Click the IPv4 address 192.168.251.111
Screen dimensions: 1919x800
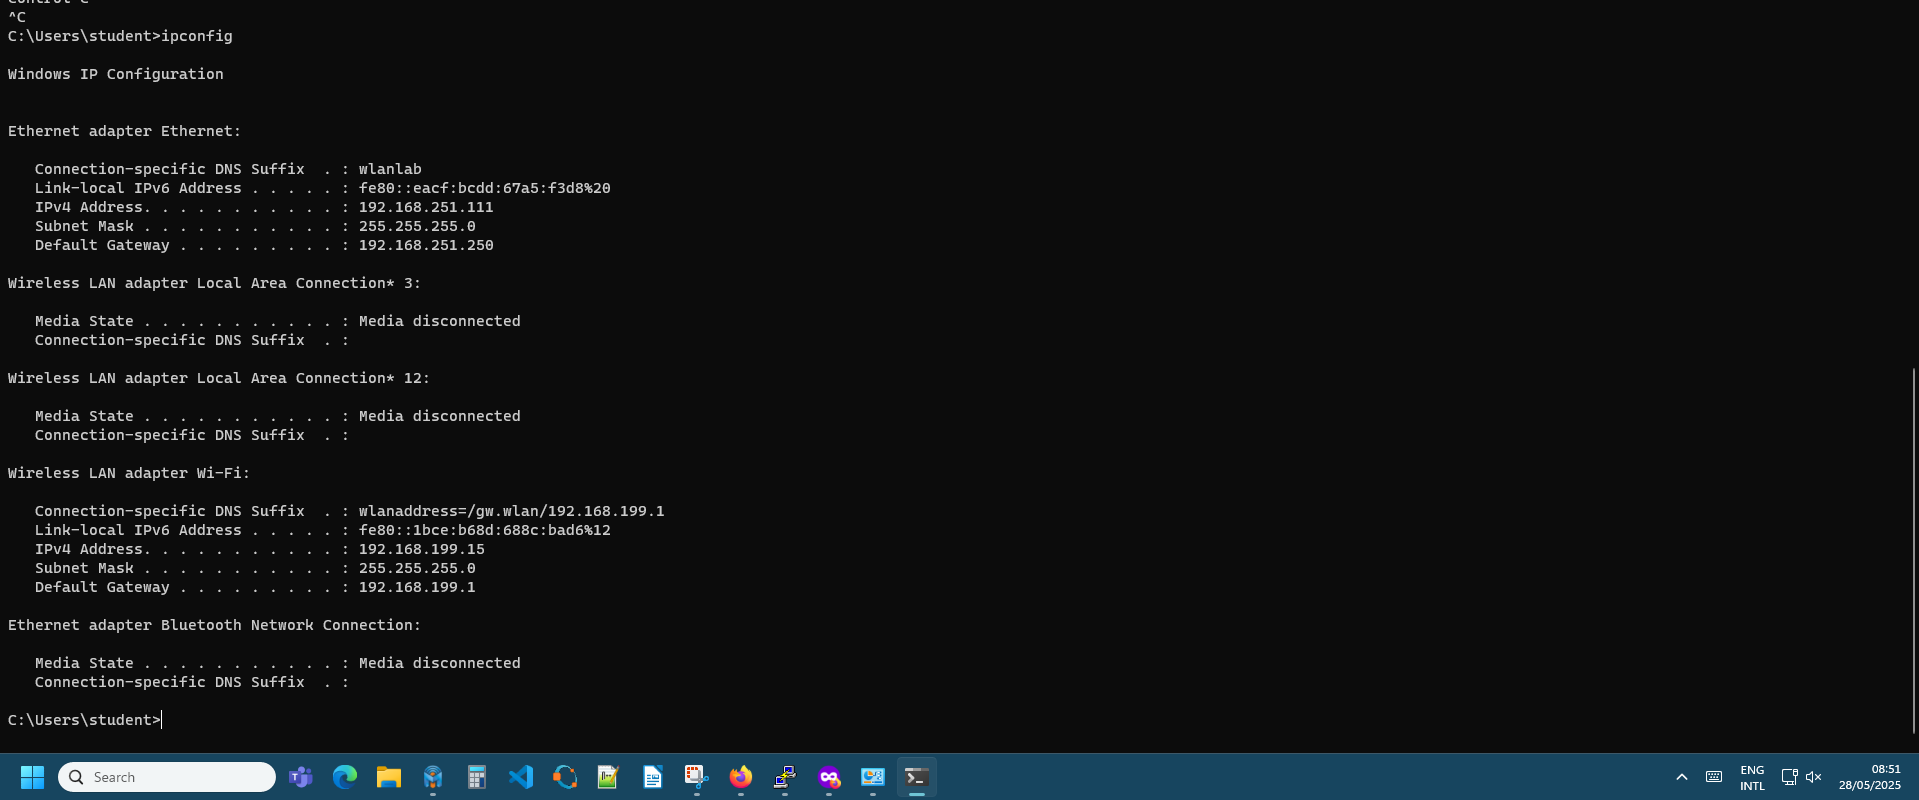point(426,207)
